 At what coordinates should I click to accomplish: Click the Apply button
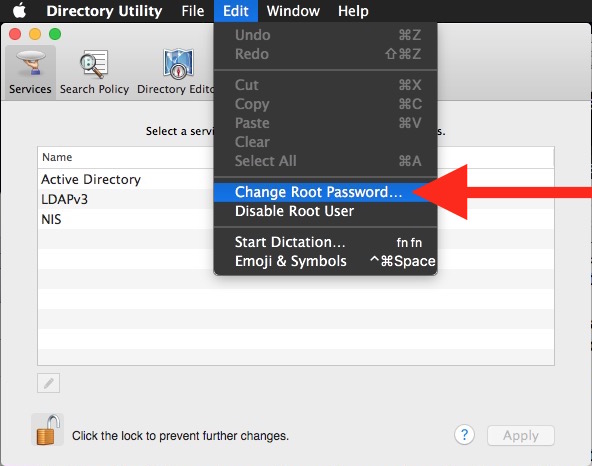coord(521,435)
